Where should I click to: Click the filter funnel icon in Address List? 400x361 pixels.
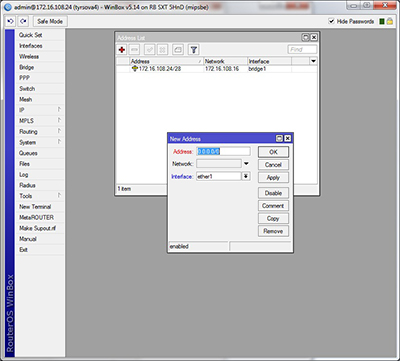(x=194, y=50)
